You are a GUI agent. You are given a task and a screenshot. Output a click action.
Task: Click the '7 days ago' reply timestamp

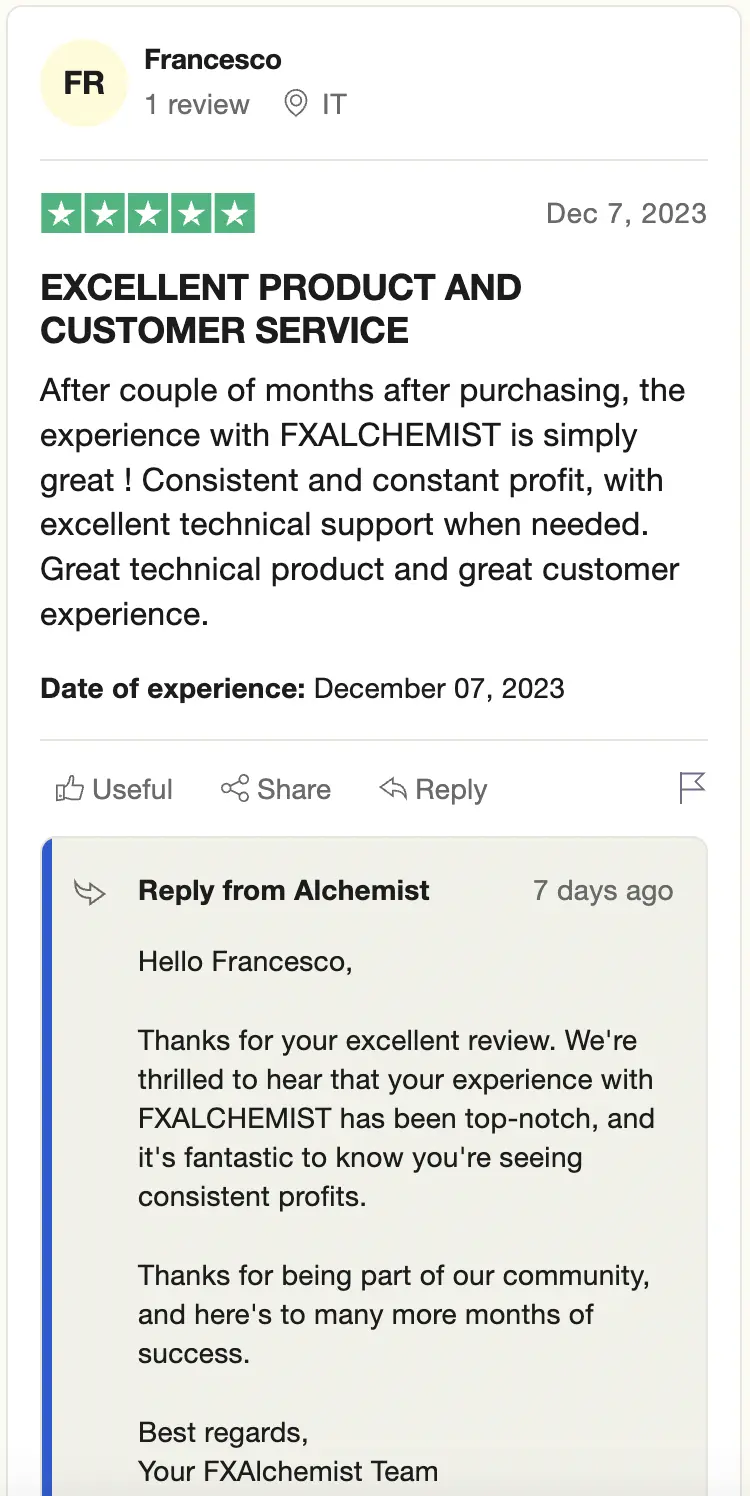[x=603, y=891]
